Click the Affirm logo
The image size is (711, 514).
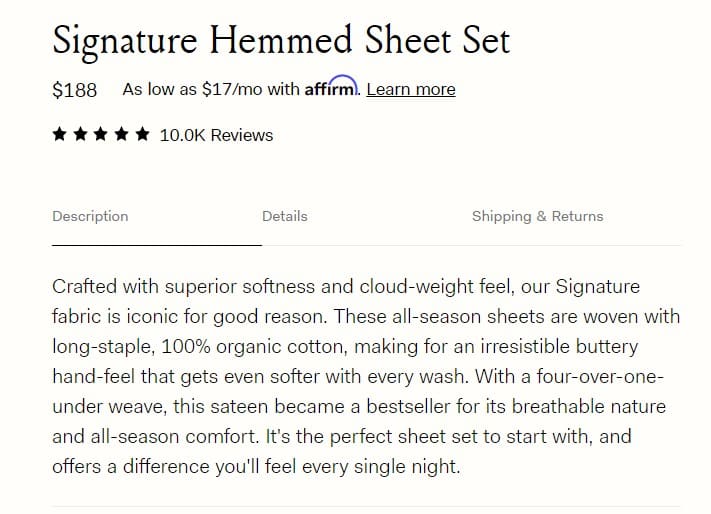pyautogui.click(x=331, y=86)
